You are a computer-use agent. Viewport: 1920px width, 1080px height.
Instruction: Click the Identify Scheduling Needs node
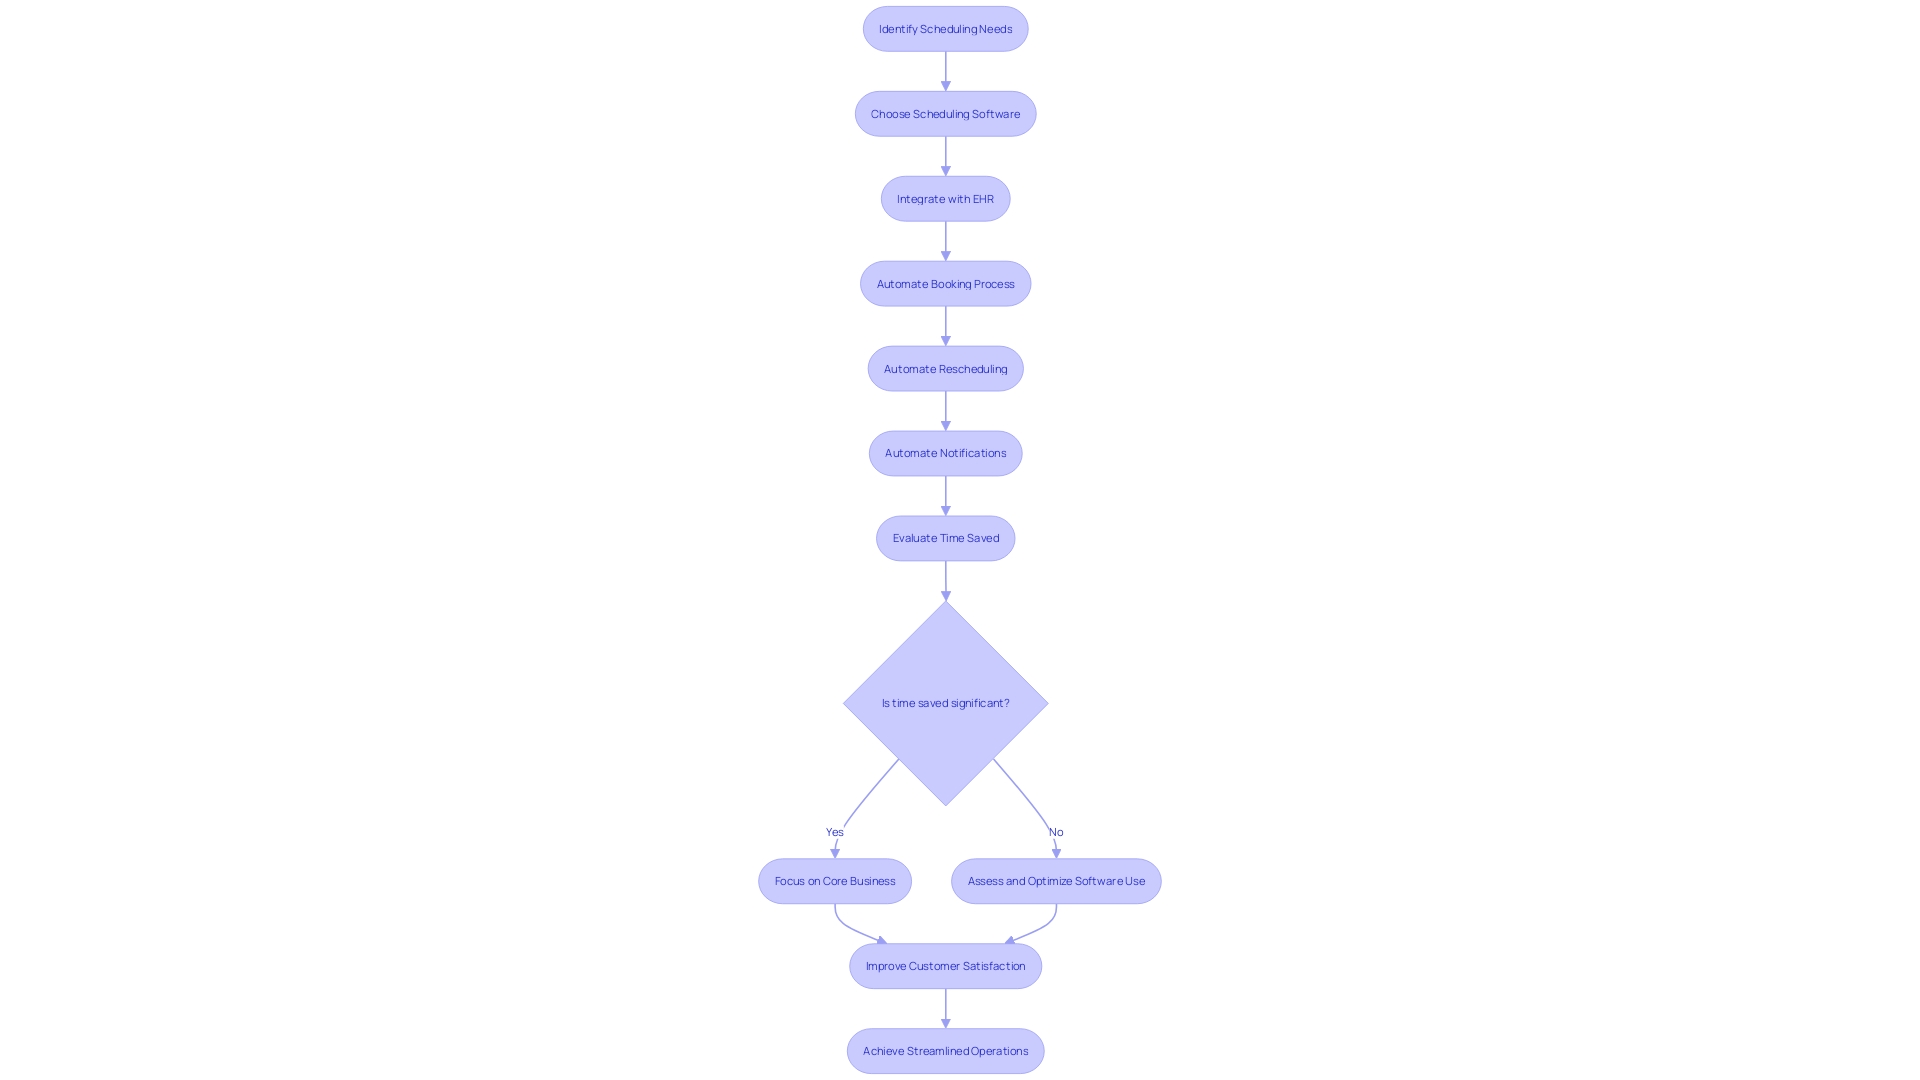pyautogui.click(x=944, y=28)
